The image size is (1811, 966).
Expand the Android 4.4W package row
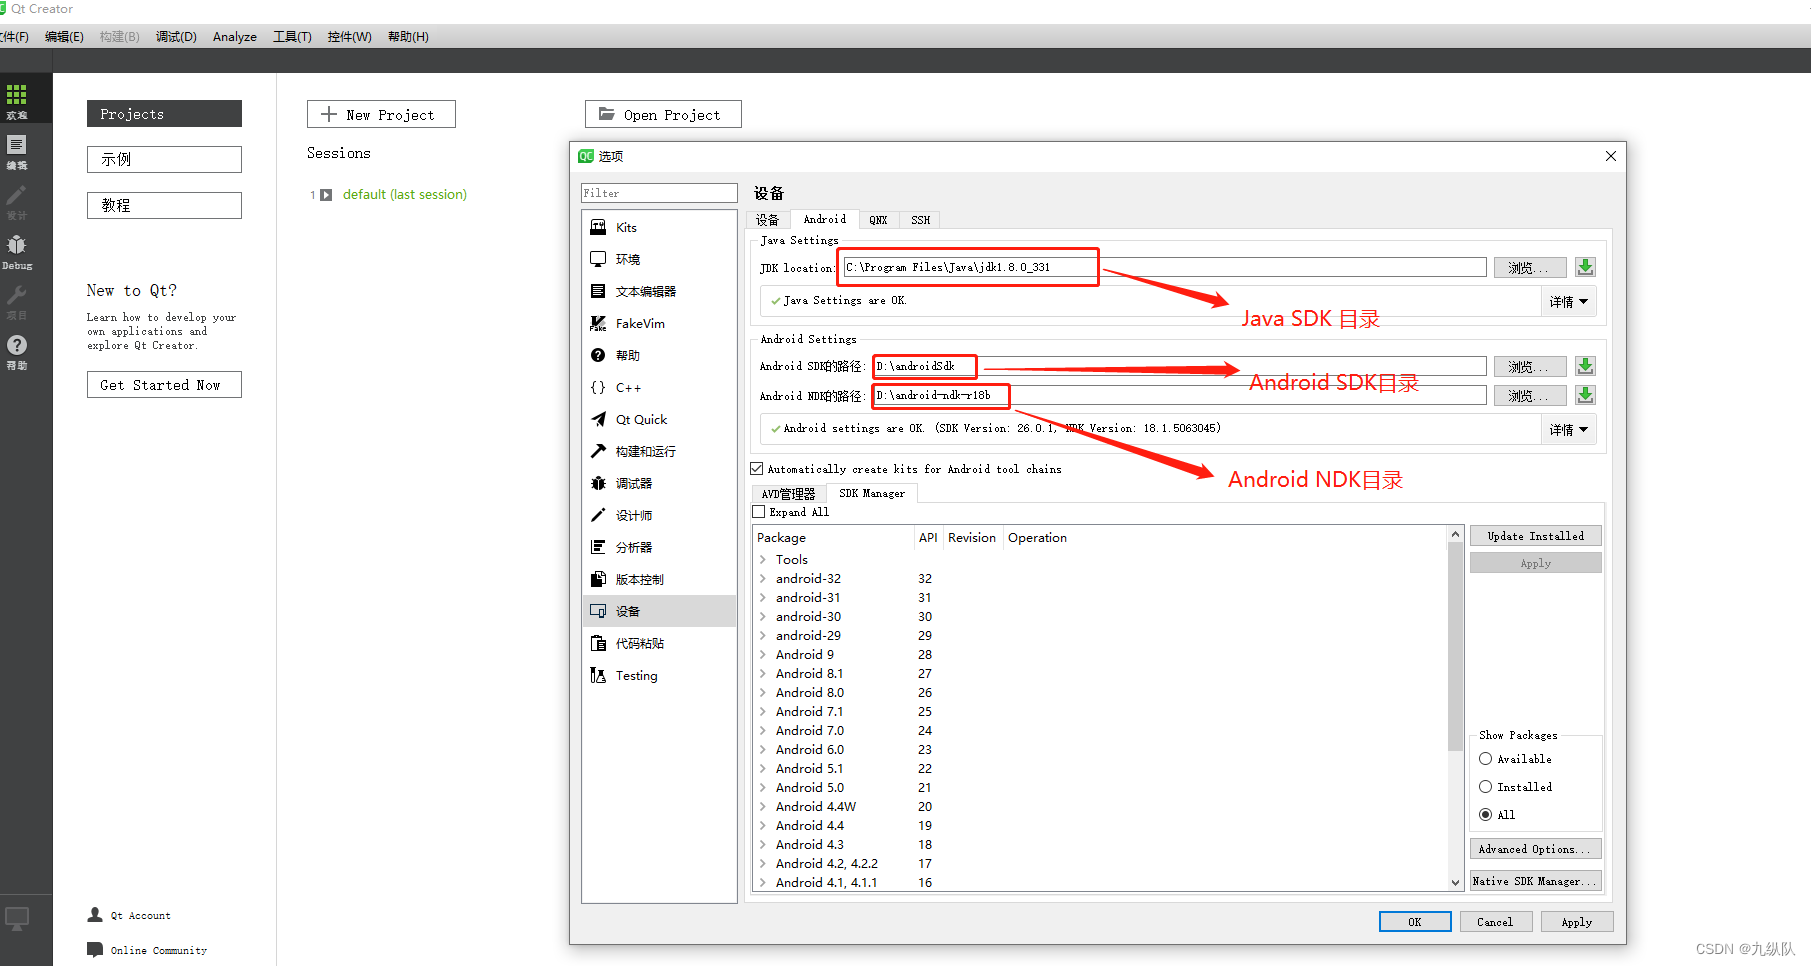[x=763, y=807]
